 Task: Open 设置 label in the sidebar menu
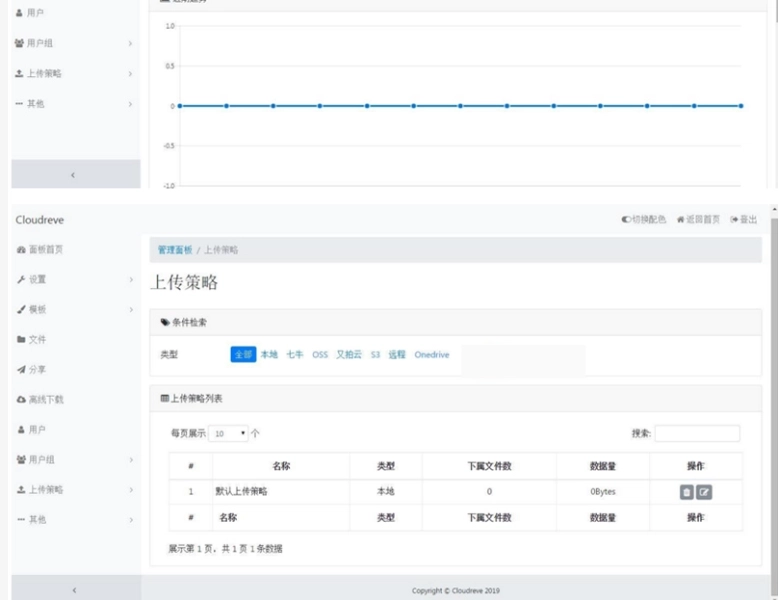37,279
